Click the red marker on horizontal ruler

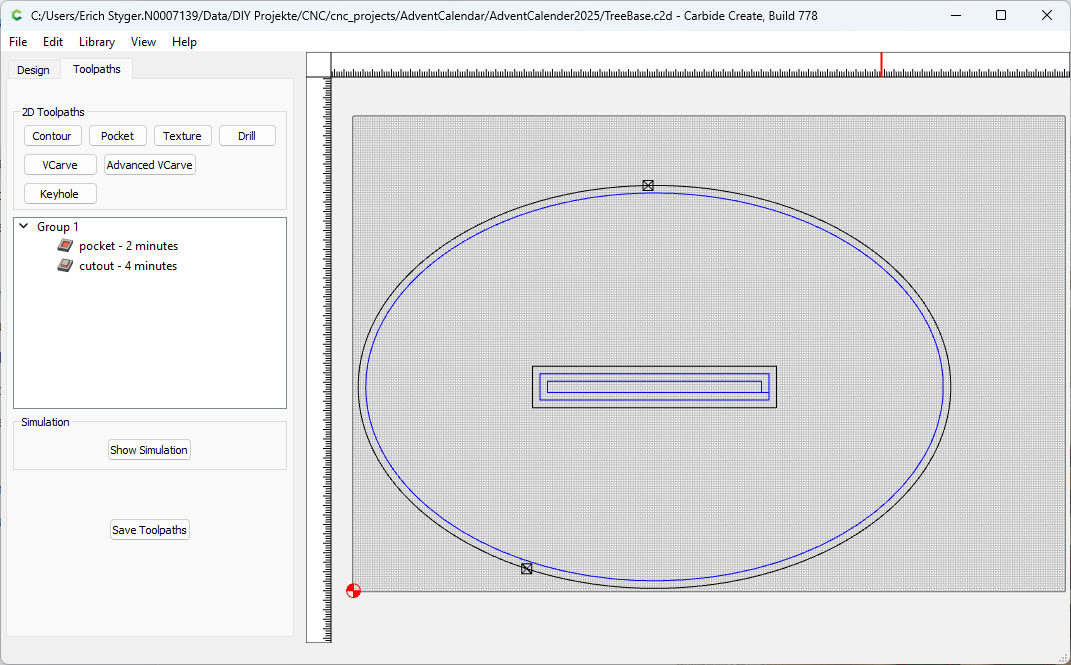[x=881, y=64]
